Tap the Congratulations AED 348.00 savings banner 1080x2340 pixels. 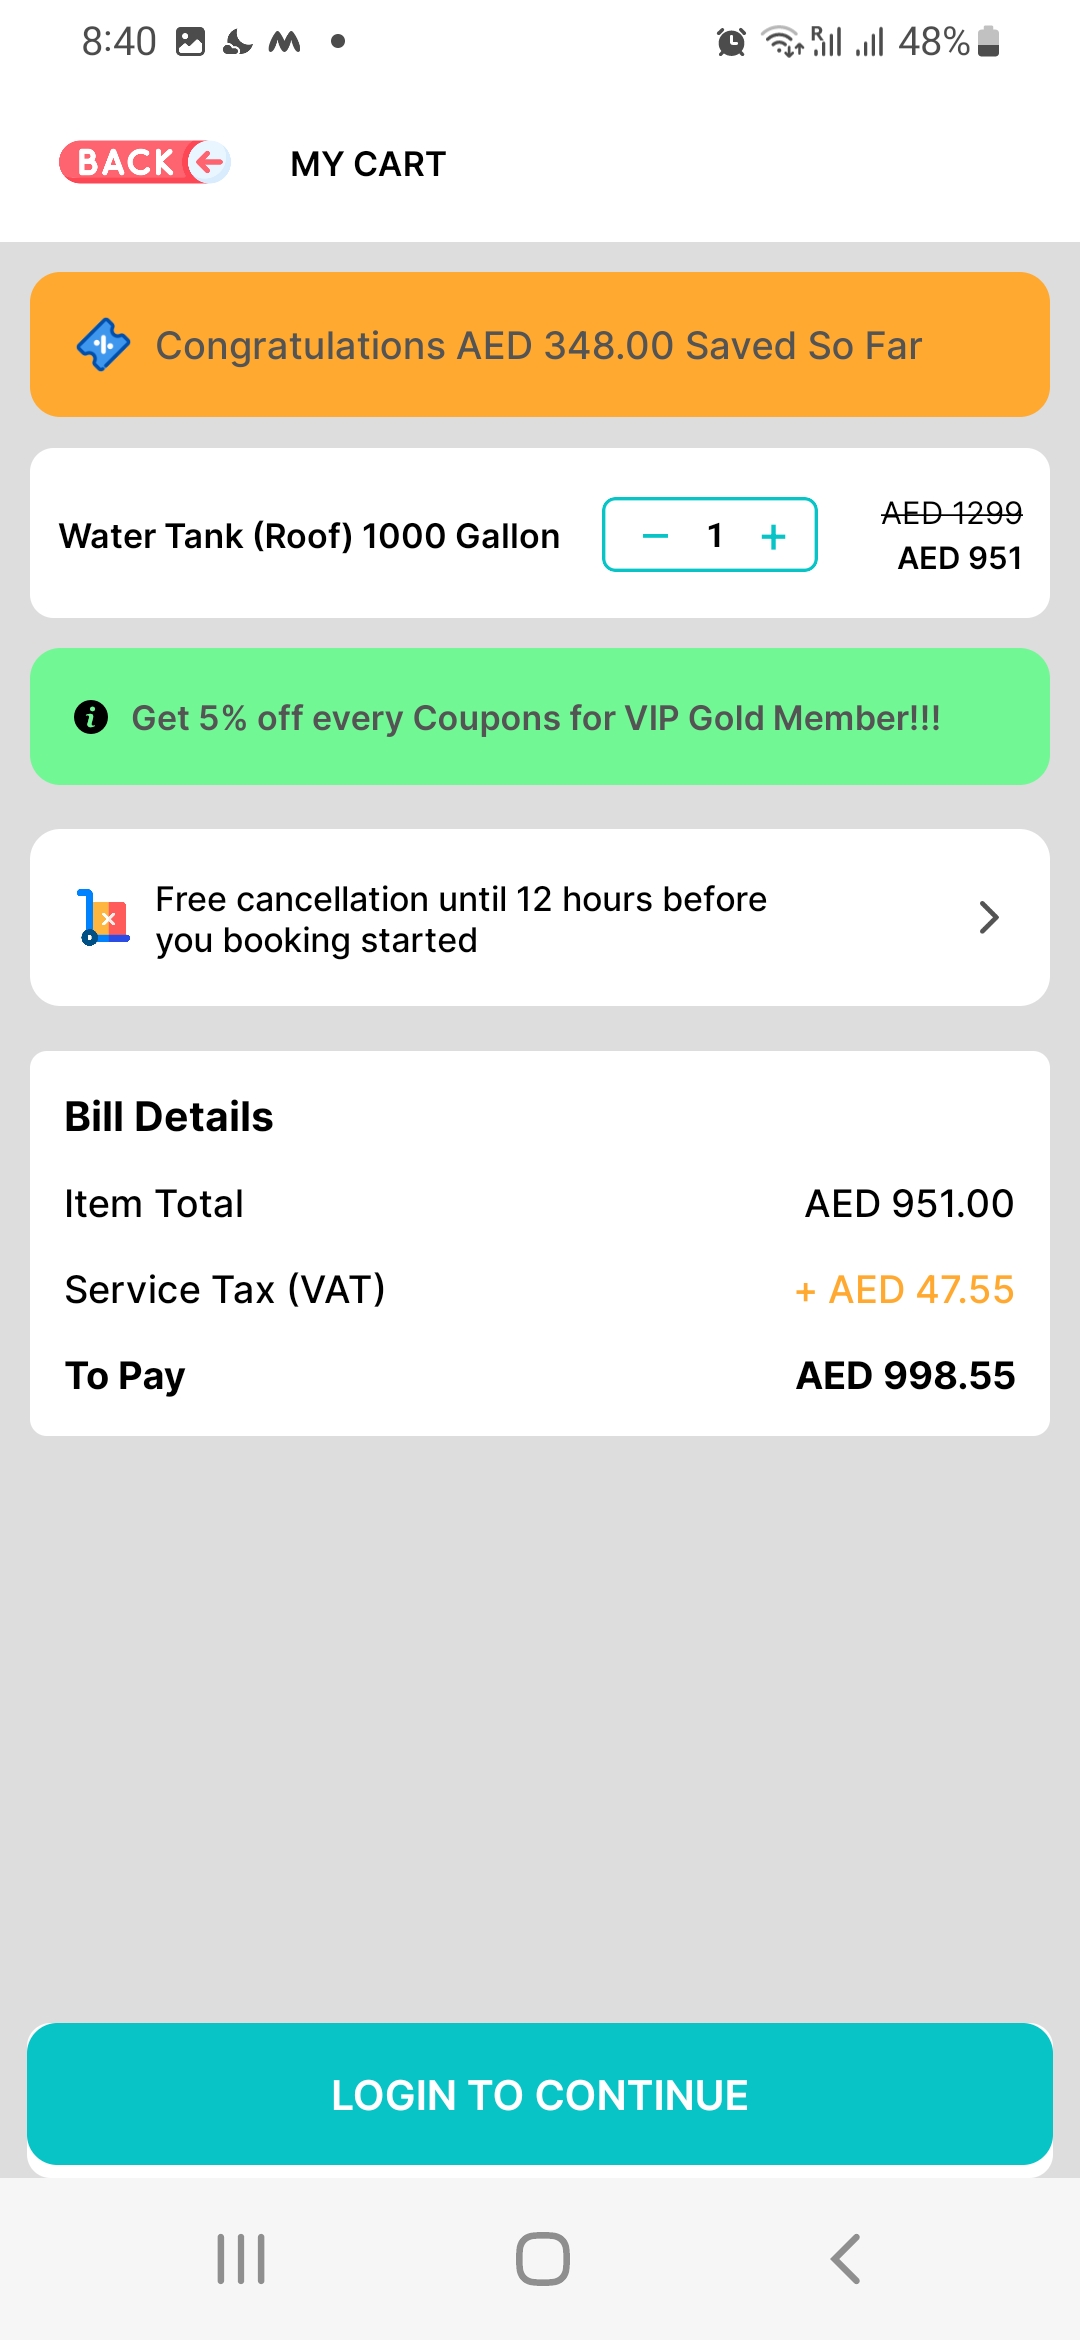click(538, 346)
